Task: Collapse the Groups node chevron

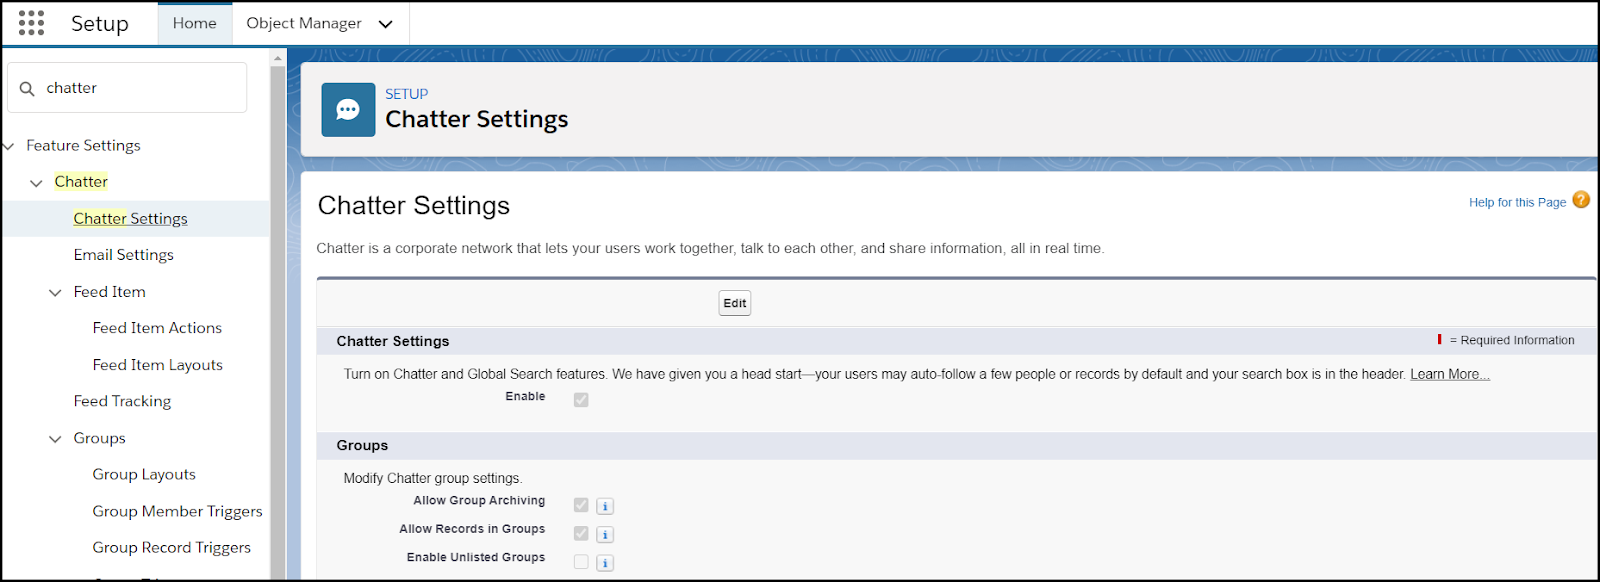Action: pos(55,439)
